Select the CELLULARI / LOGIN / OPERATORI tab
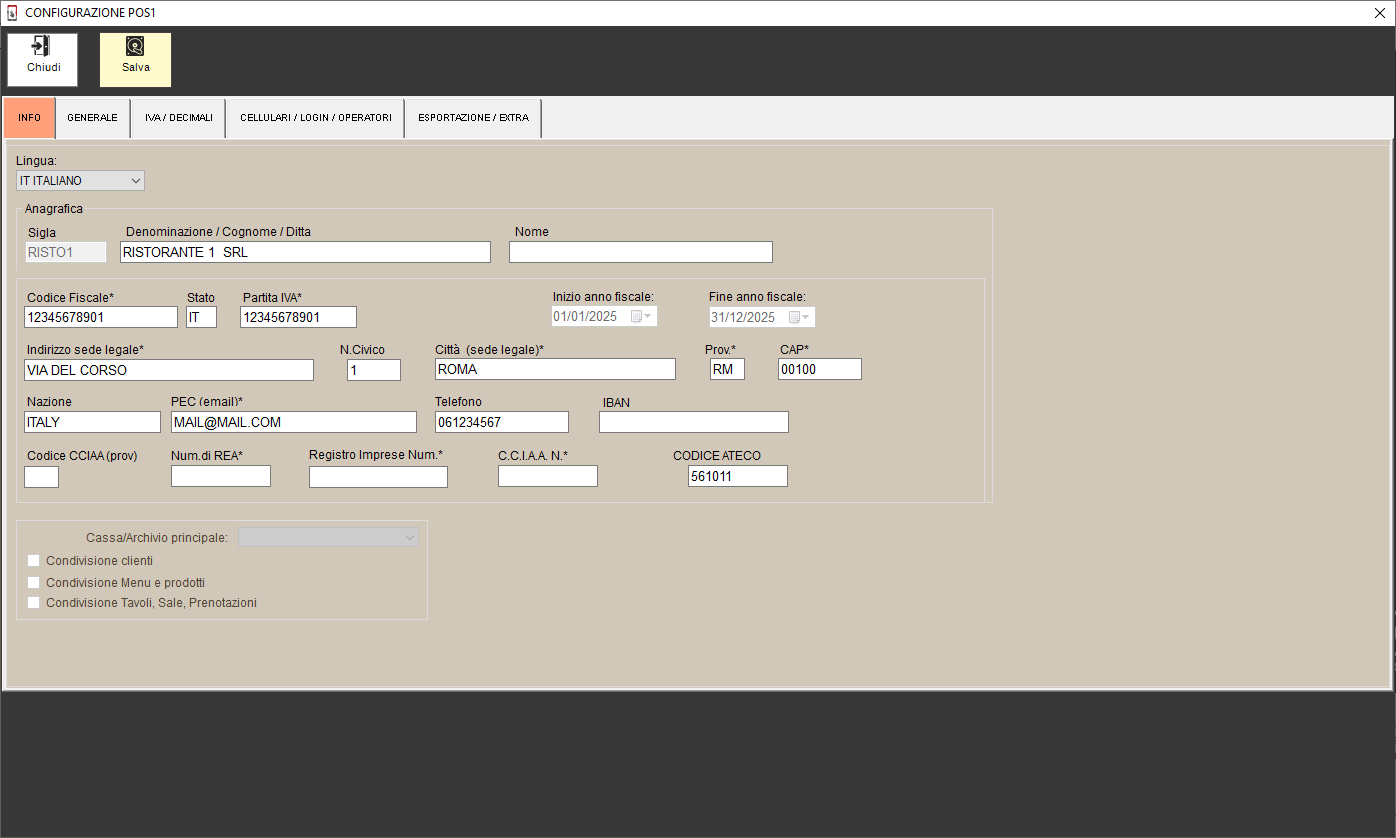The height and width of the screenshot is (838, 1396). 315,118
